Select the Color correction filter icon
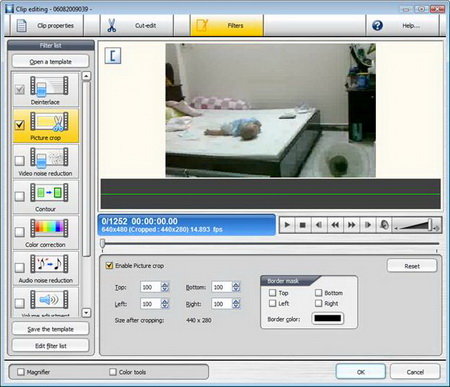 tap(49, 228)
